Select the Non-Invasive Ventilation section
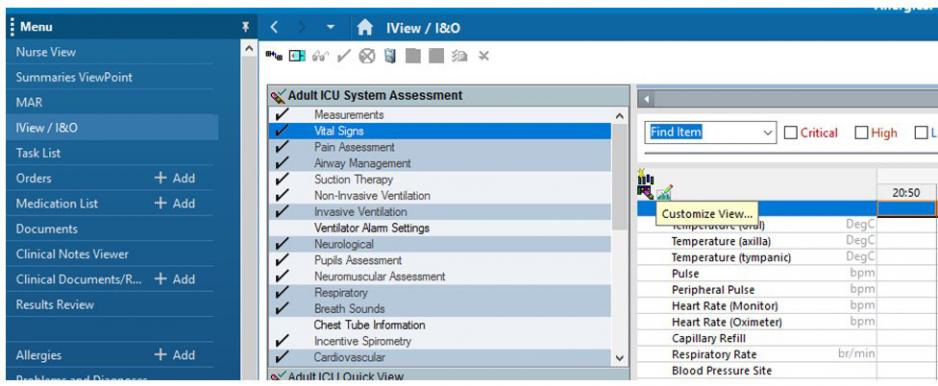 coord(440,195)
